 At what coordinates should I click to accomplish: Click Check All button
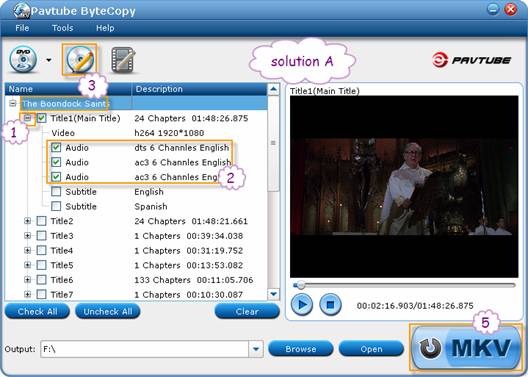(37, 311)
